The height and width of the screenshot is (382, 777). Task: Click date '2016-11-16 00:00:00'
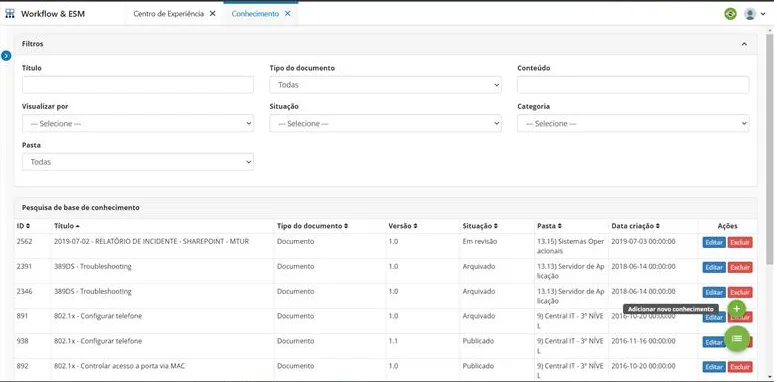(x=643, y=341)
